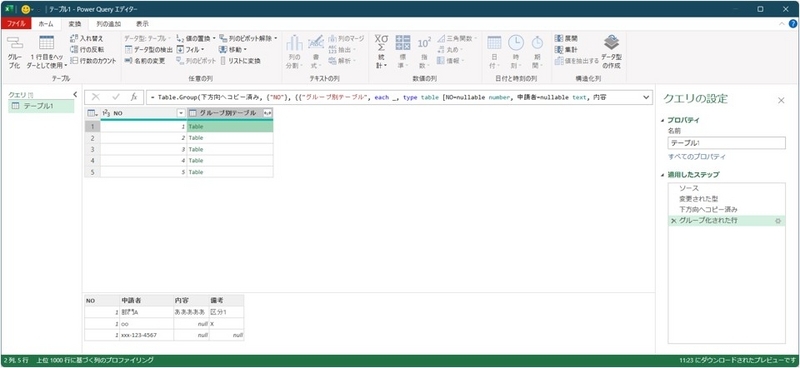
Task: Click the Table cell in row 3
Action: pos(230,149)
